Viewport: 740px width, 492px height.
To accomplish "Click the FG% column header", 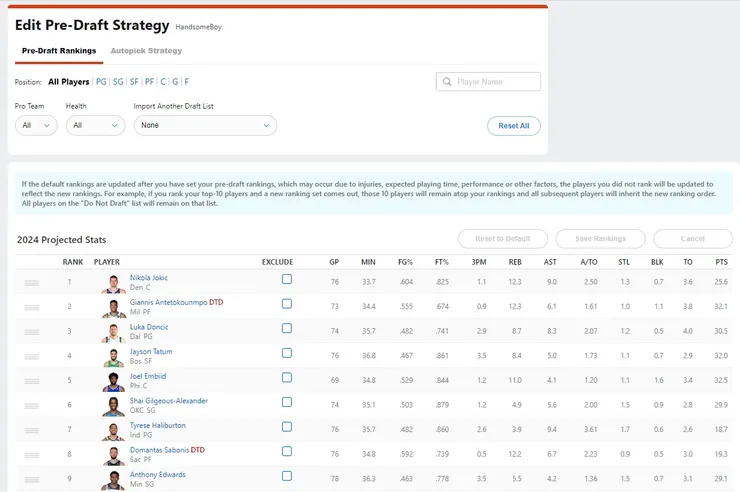I will (405, 262).
